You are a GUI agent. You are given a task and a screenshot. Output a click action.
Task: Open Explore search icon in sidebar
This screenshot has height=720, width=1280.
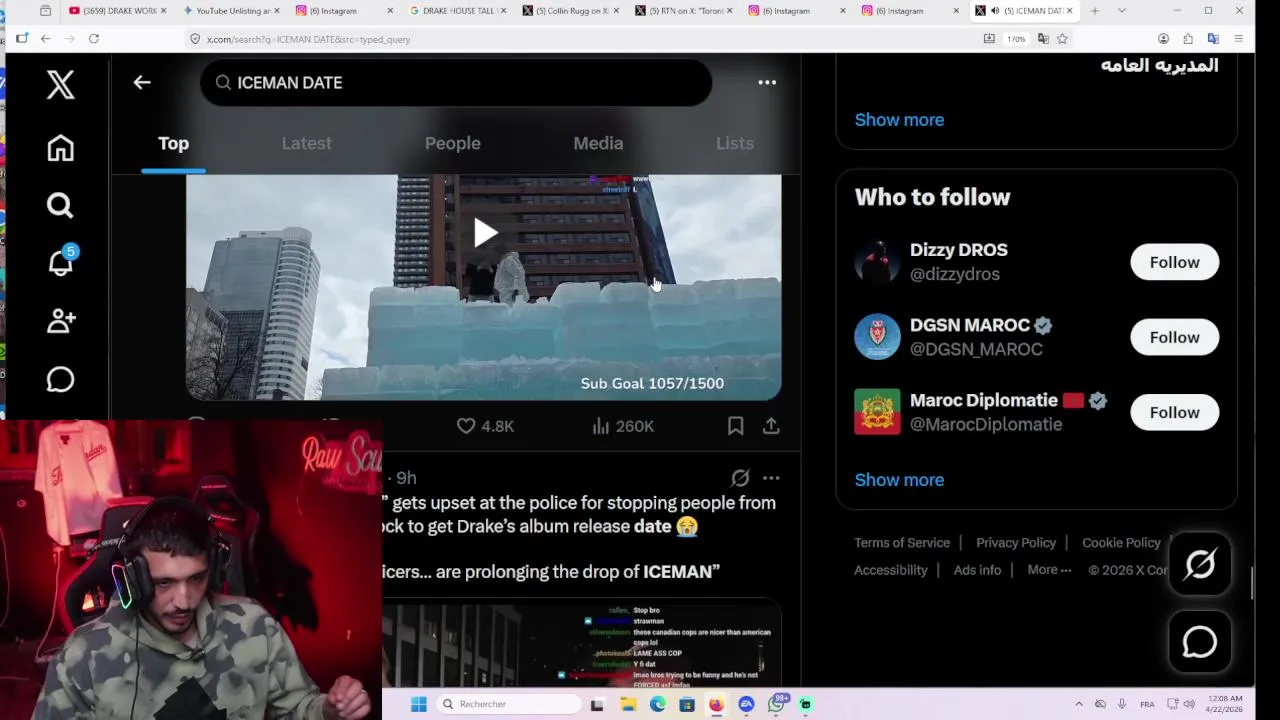[60, 205]
